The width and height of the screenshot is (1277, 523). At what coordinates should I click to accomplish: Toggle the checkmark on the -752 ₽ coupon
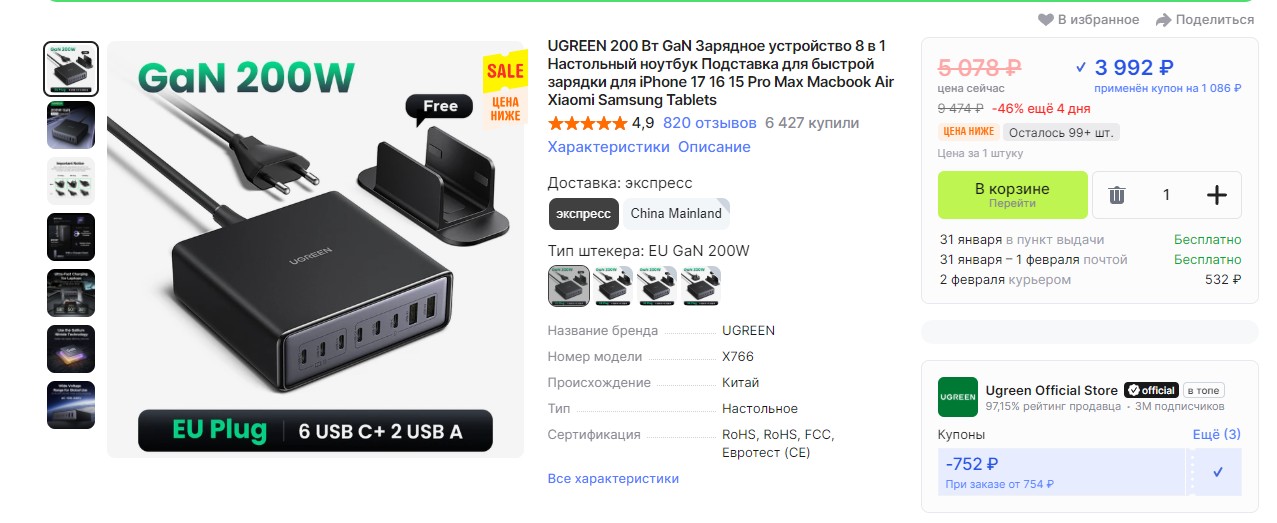(1217, 472)
